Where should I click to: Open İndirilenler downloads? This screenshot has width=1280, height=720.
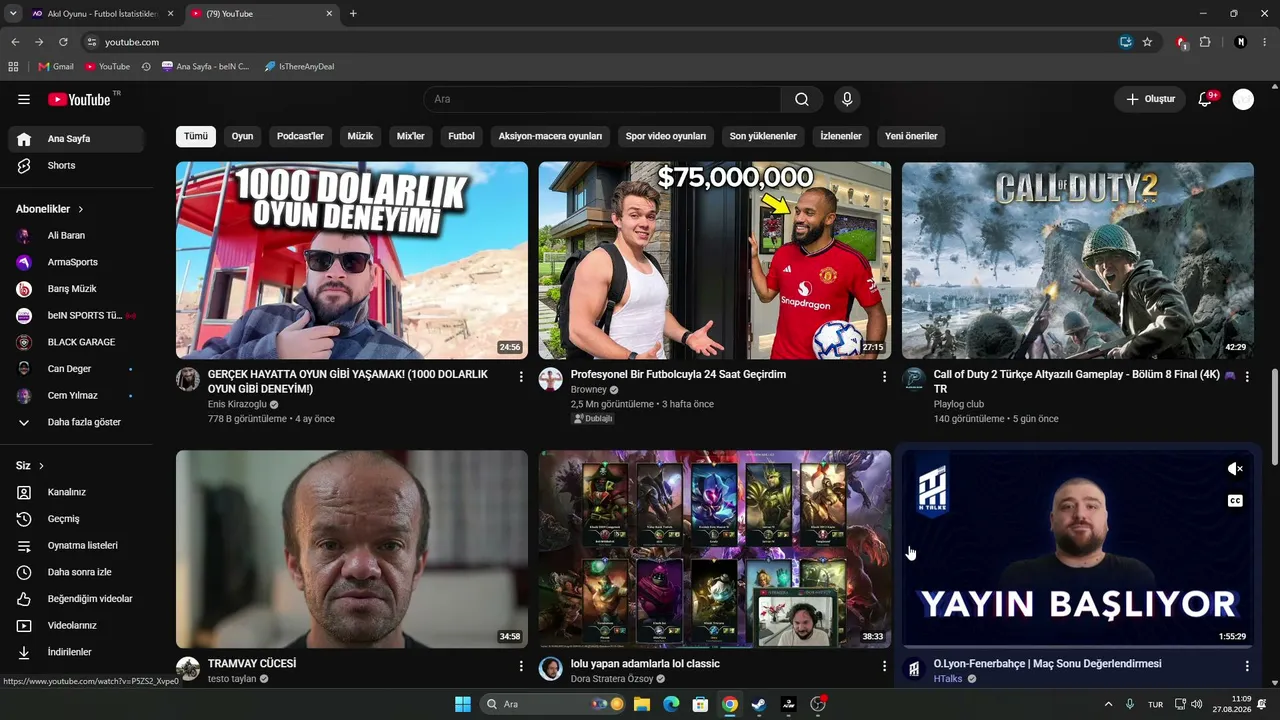coord(76,652)
